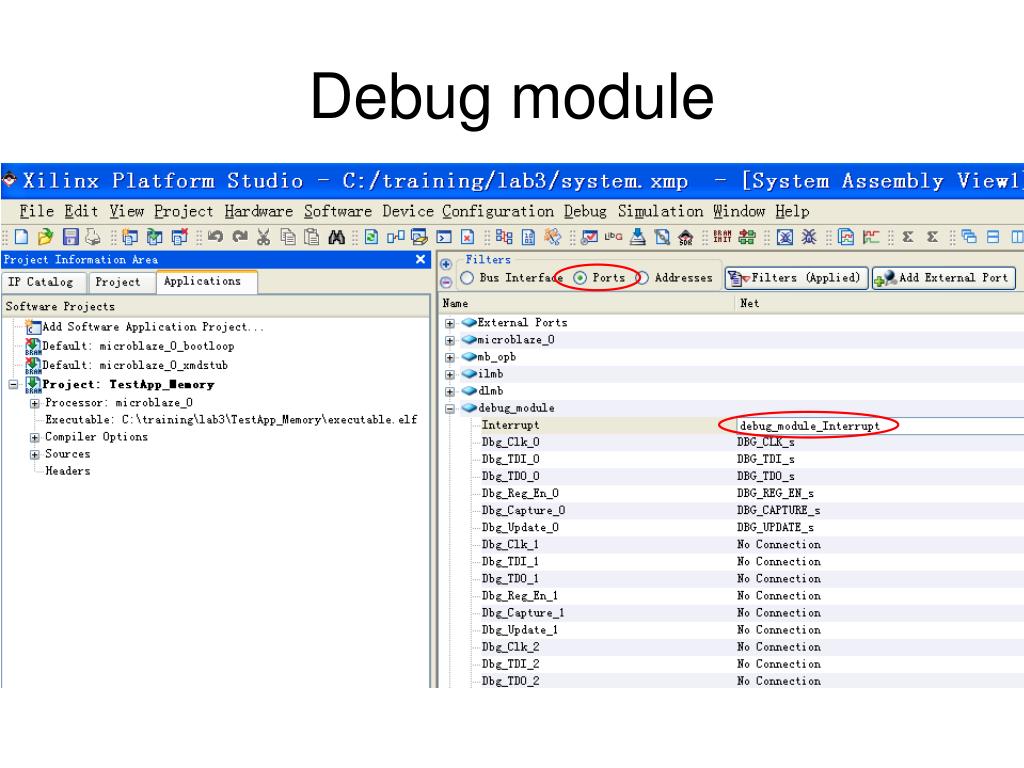1024x768 pixels.
Task: Copy using the two-pages toolbar icon
Action: click(287, 237)
